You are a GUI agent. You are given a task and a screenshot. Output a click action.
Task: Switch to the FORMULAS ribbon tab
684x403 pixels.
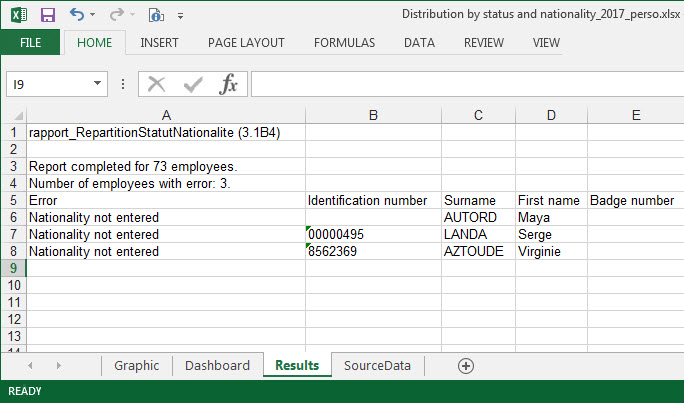344,43
